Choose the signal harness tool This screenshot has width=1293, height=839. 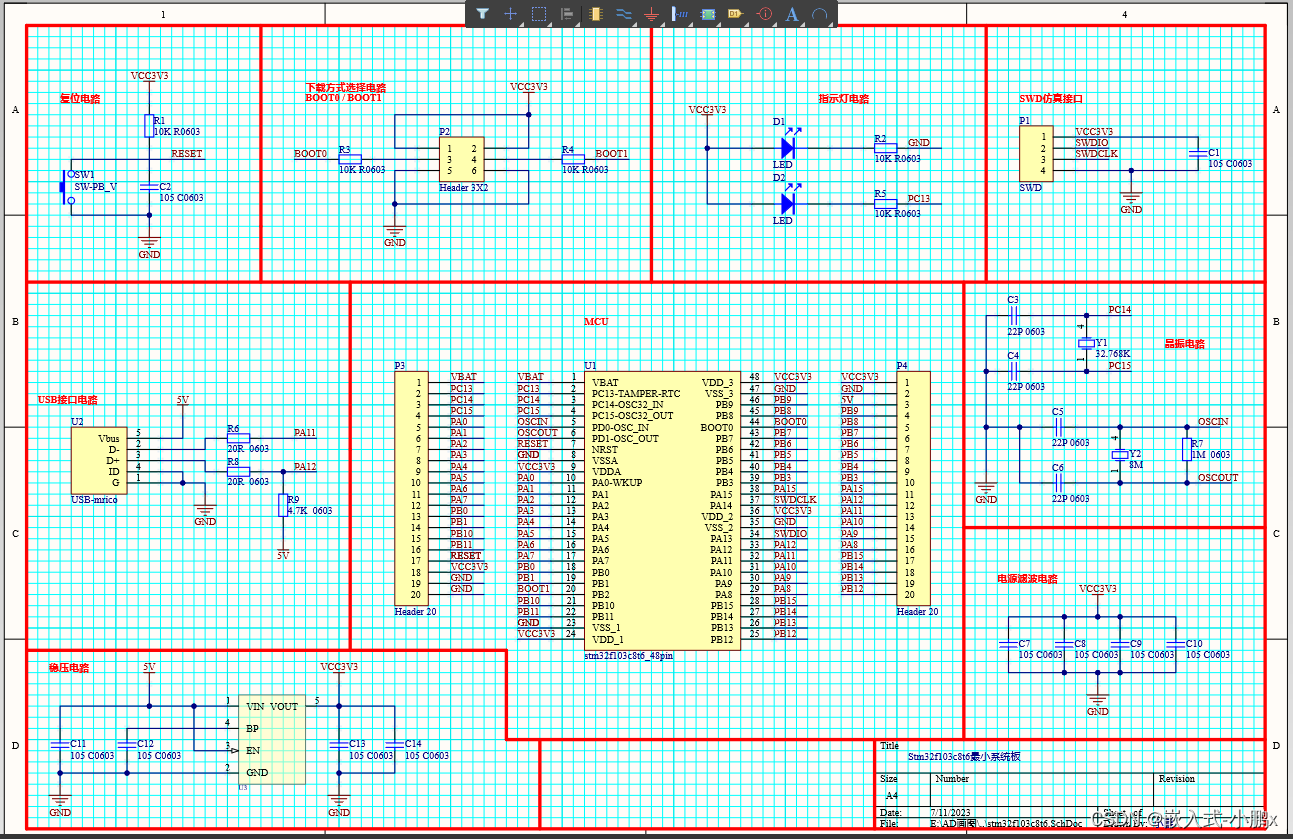tap(680, 14)
